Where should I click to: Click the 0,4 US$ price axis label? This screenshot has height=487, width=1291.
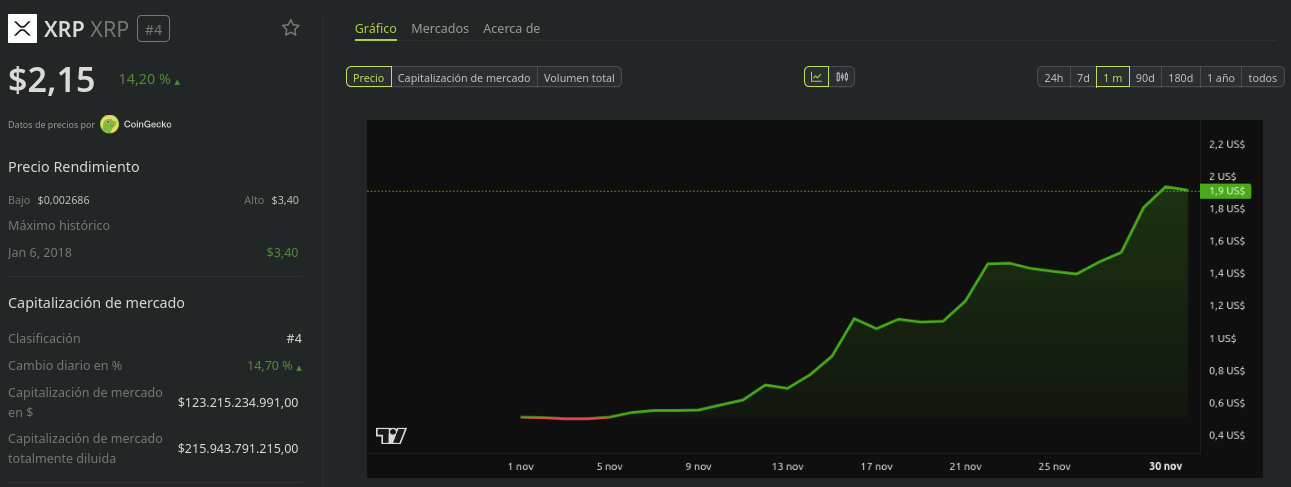click(1226, 435)
